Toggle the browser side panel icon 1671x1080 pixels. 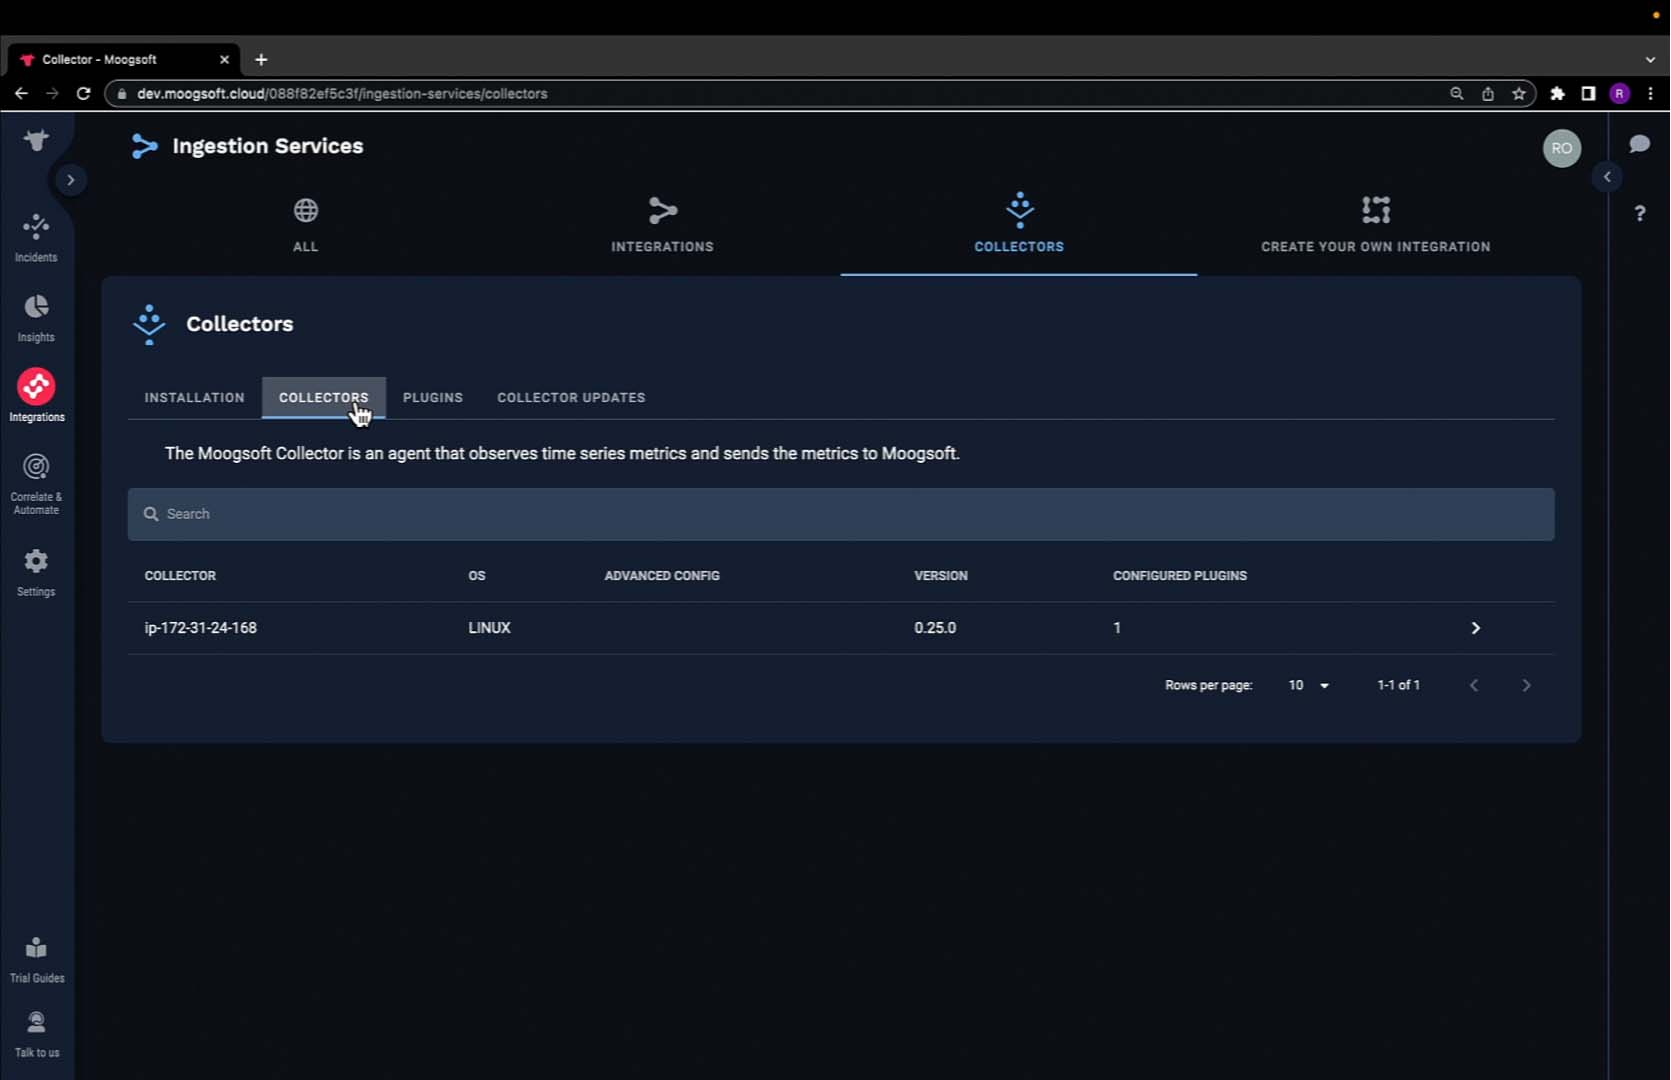point(1588,93)
